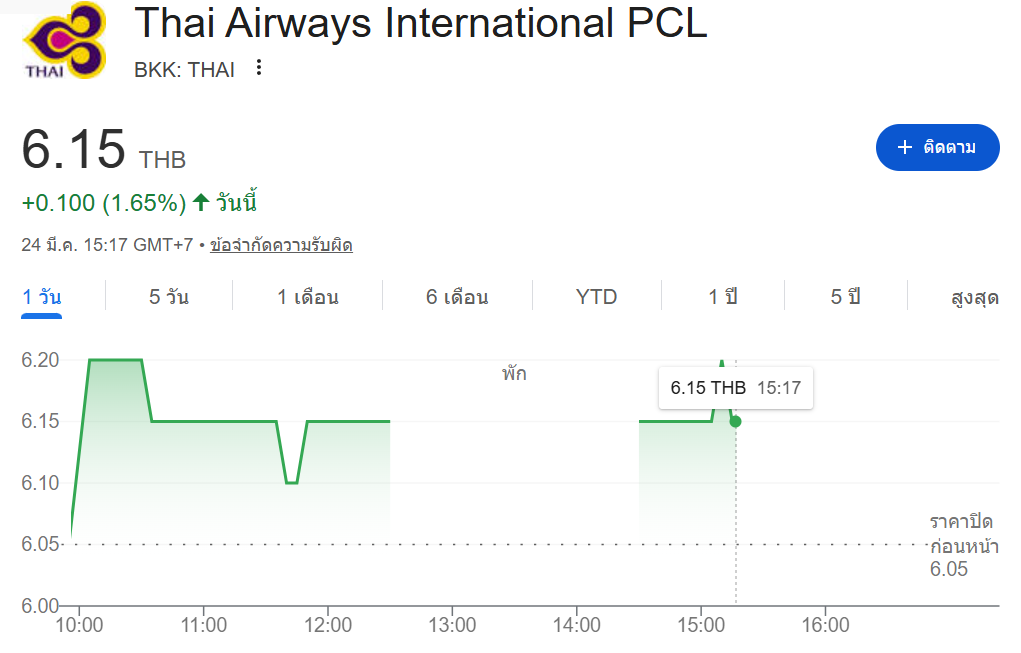1021x653 pixels.
Task: Click the 6.15 THB price tooltip
Action: point(735,388)
